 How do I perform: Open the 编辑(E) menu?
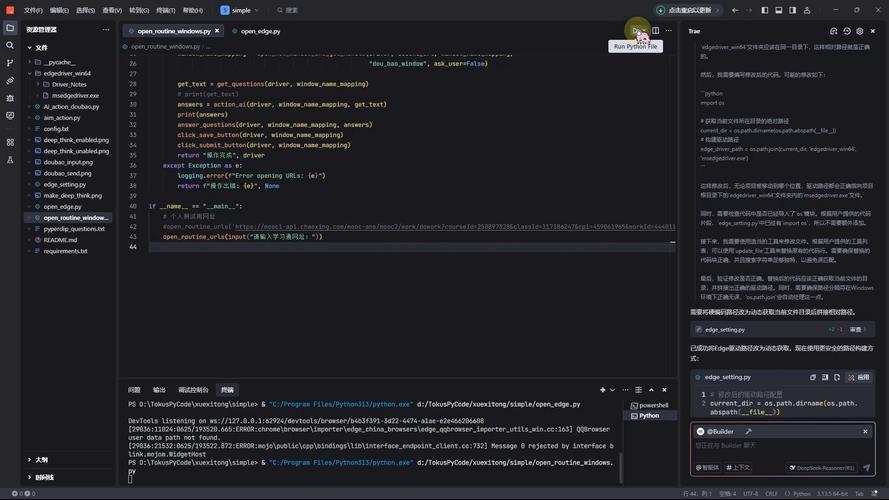(x=59, y=10)
